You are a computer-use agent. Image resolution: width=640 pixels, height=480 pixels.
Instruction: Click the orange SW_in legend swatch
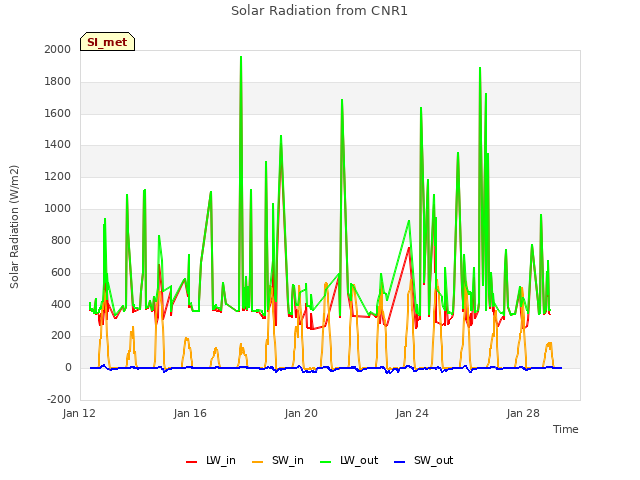(x=258, y=462)
